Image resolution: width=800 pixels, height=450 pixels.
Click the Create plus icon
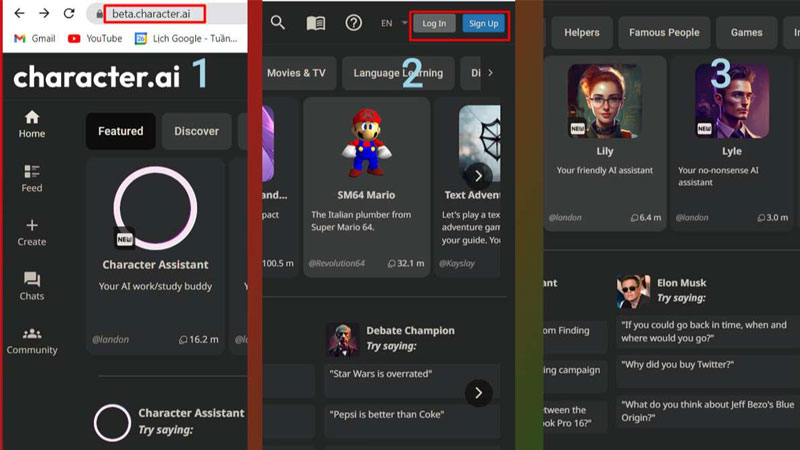(x=32, y=232)
